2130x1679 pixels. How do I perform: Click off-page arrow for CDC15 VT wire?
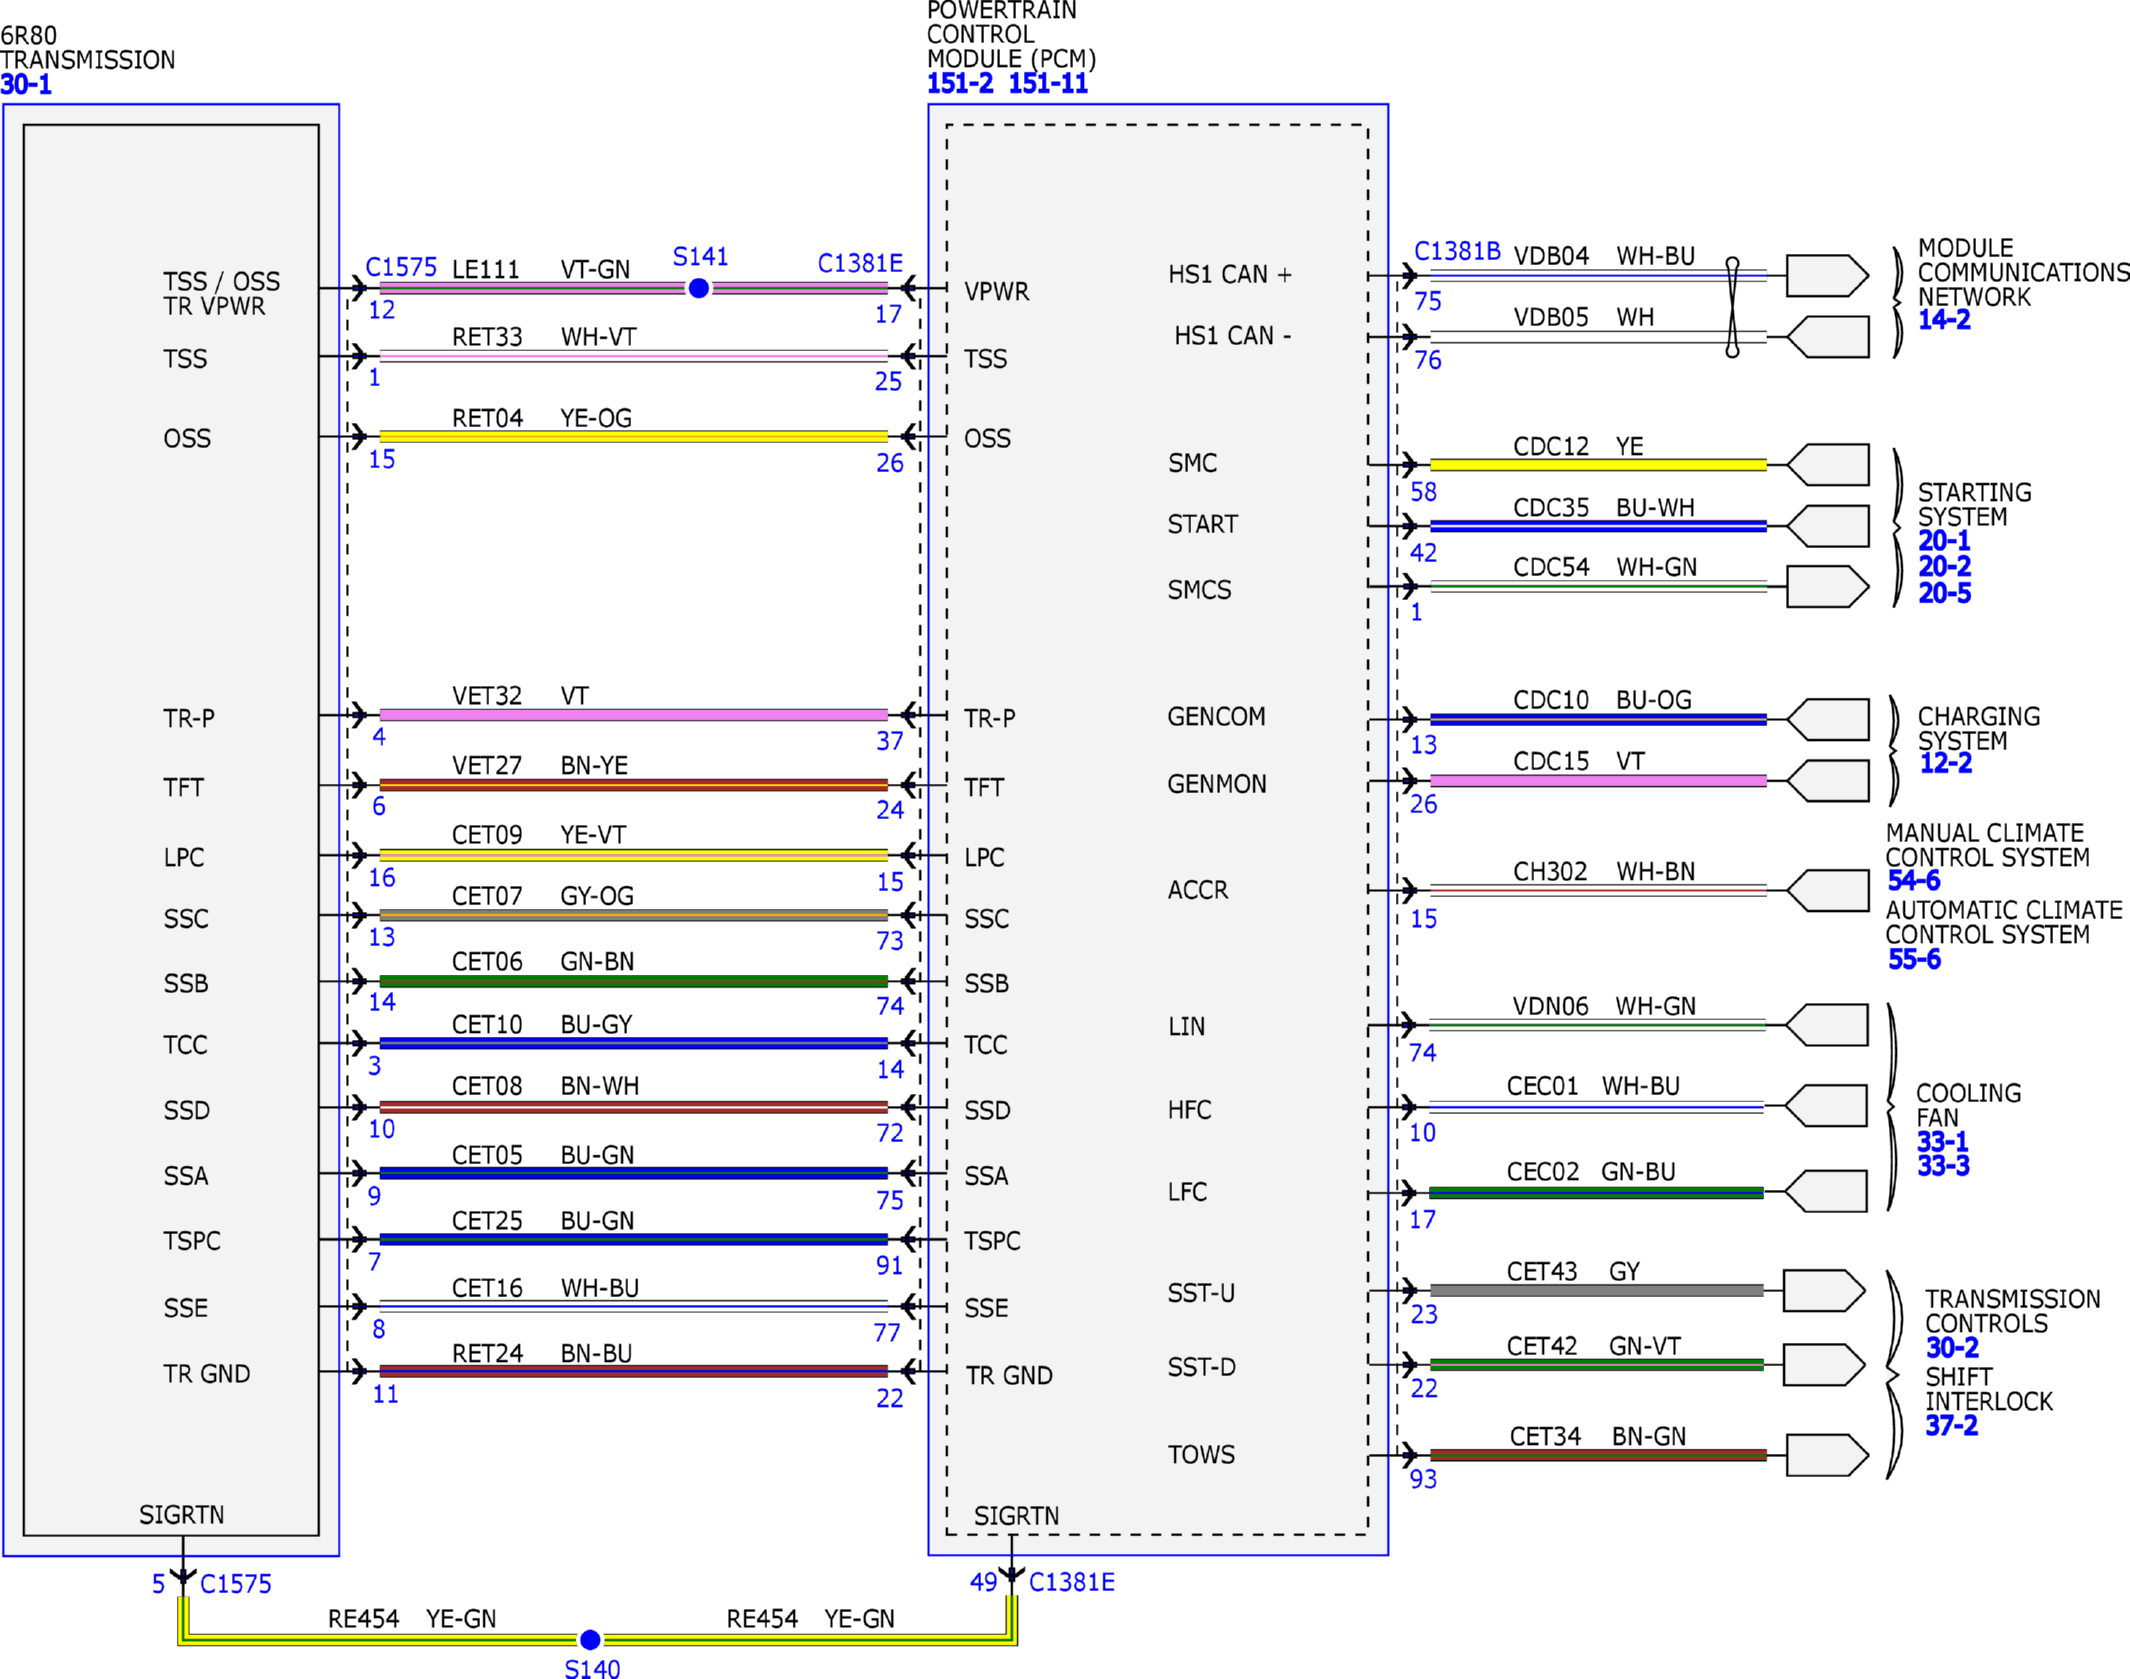pyautogui.click(x=1827, y=781)
